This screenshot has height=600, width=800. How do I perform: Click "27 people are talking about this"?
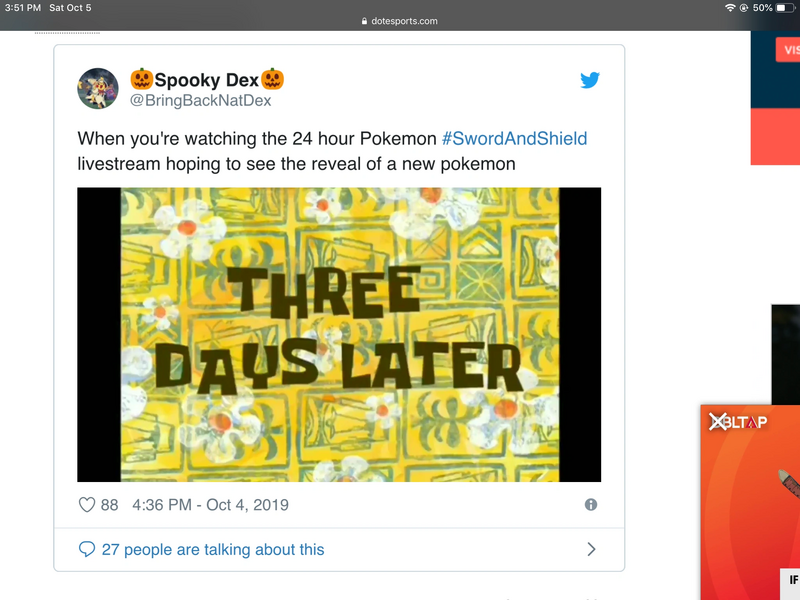pos(214,549)
